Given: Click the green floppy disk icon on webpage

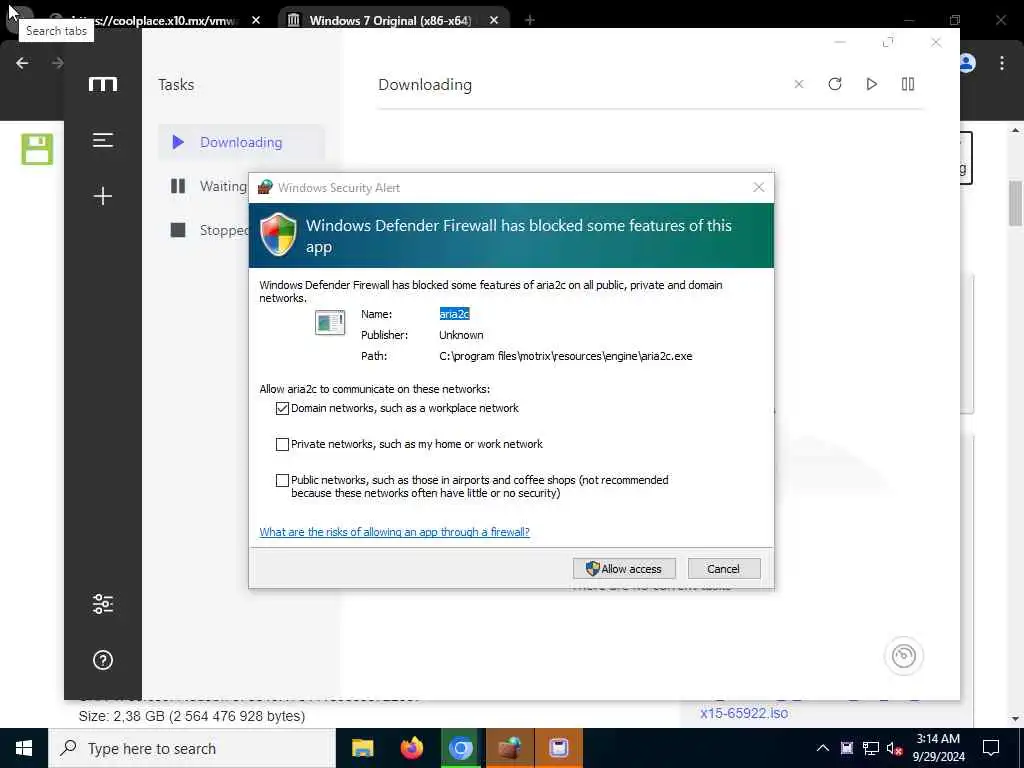Looking at the screenshot, I should (x=37, y=149).
